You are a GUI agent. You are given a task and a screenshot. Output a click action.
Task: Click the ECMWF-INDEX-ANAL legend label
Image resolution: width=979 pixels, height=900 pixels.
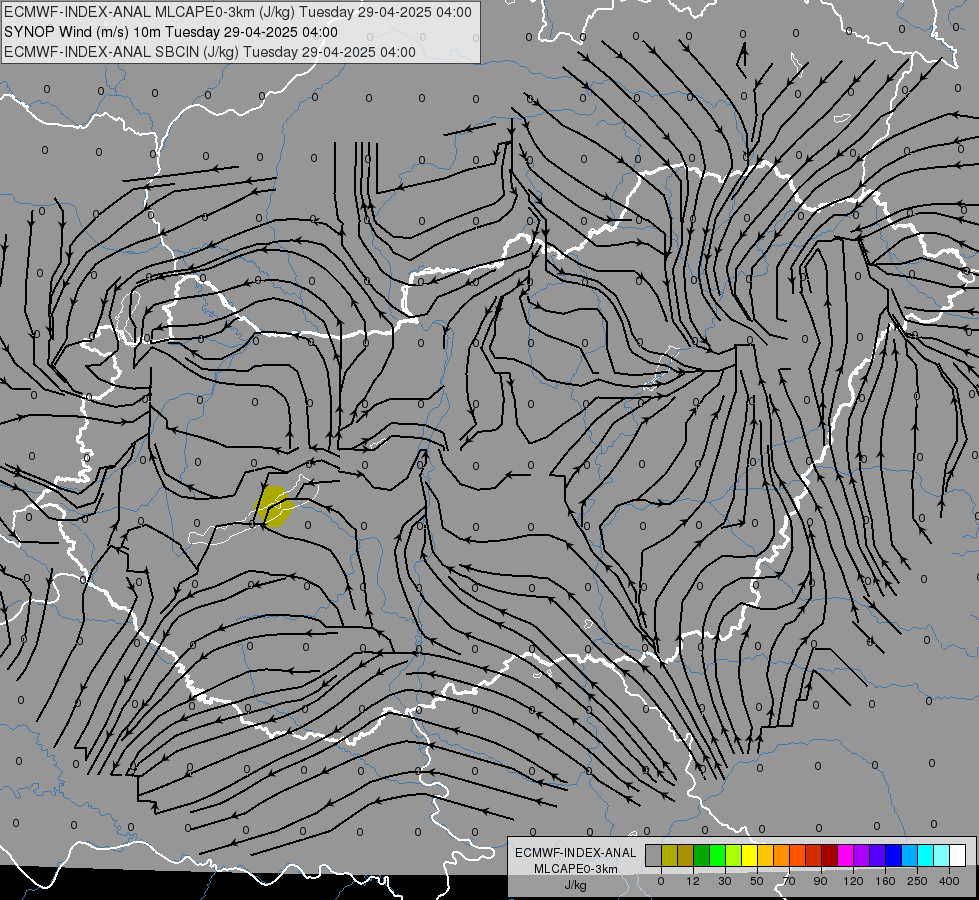[576, 853]
